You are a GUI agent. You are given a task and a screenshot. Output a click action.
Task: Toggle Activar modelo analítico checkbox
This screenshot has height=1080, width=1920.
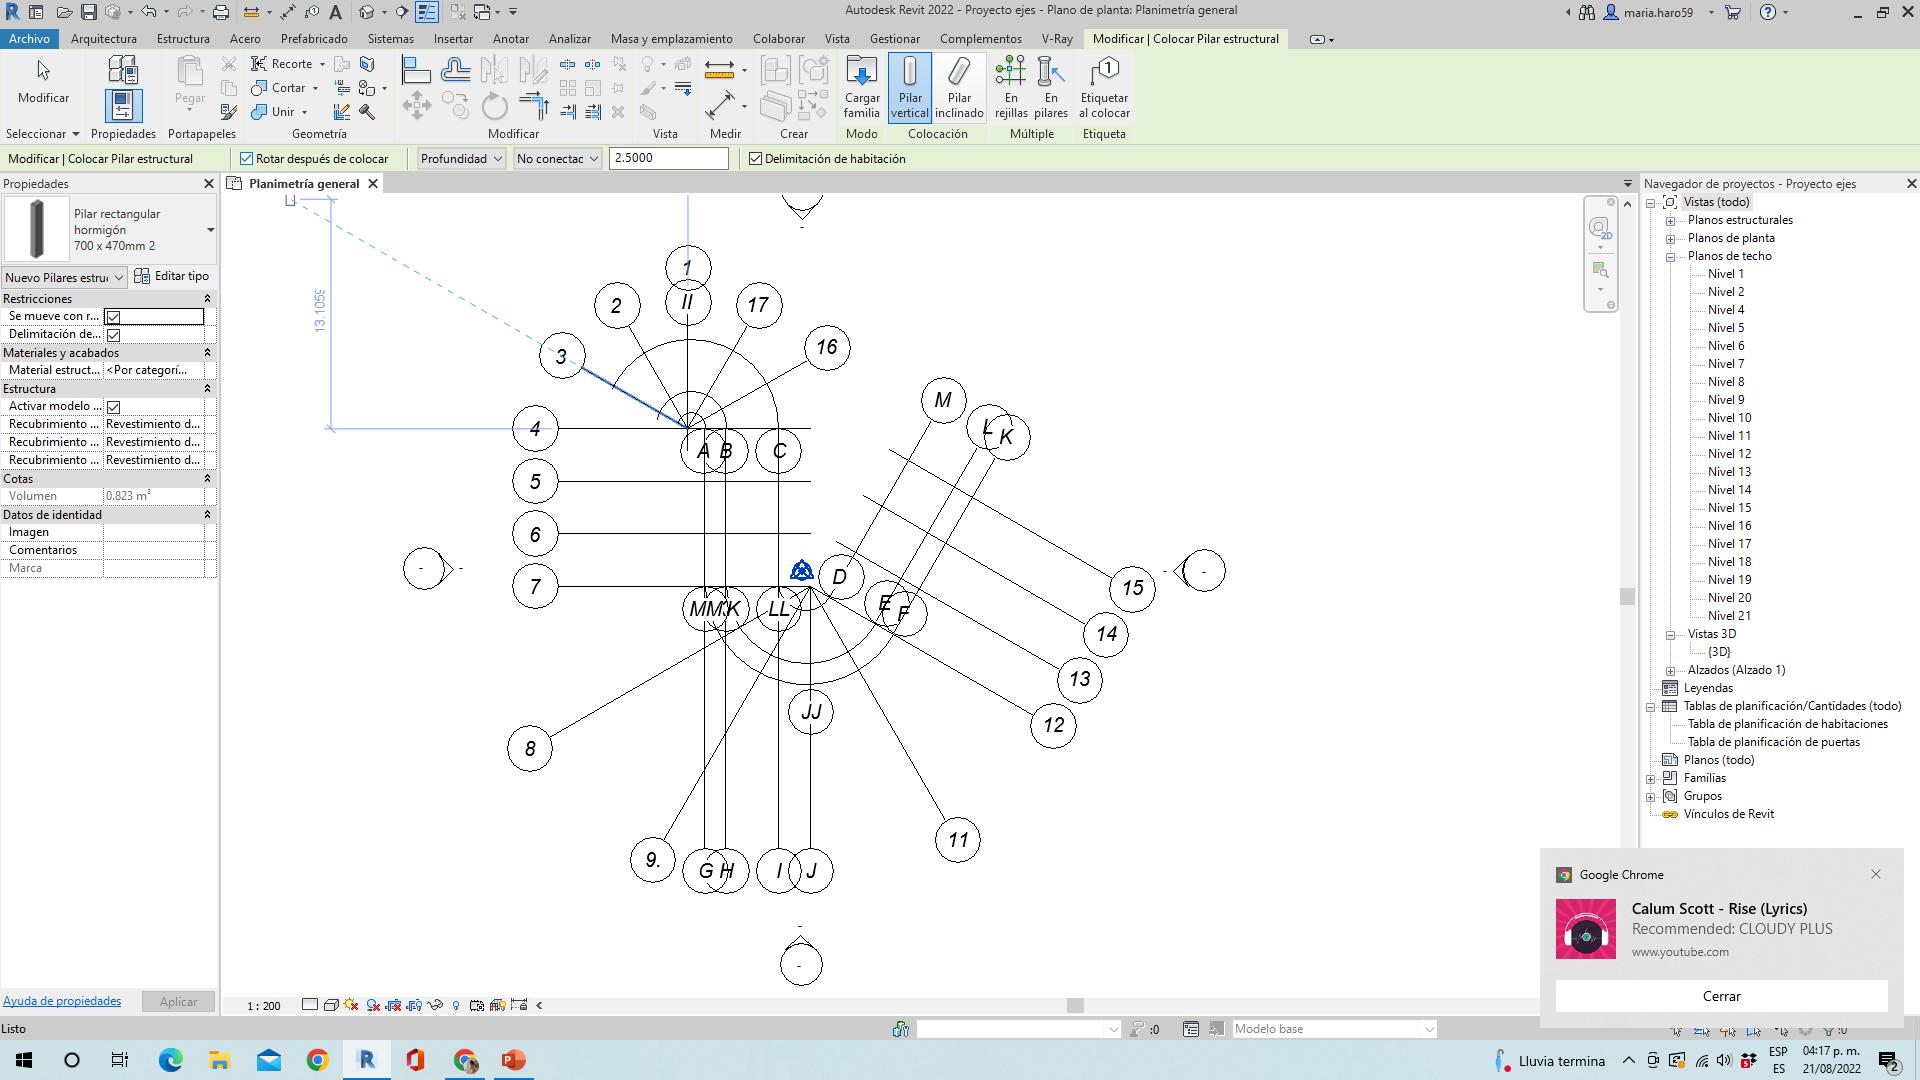[113, 407]
